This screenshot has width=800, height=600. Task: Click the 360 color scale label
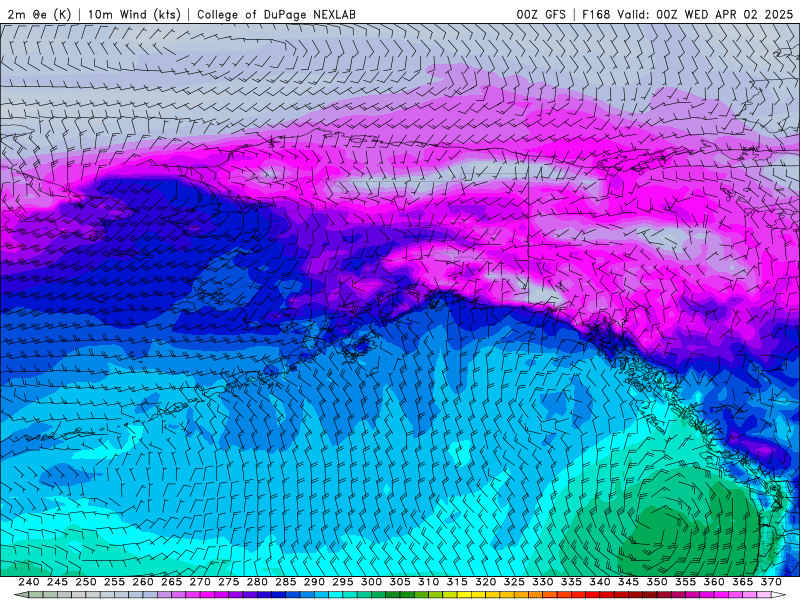click(714, 582)
